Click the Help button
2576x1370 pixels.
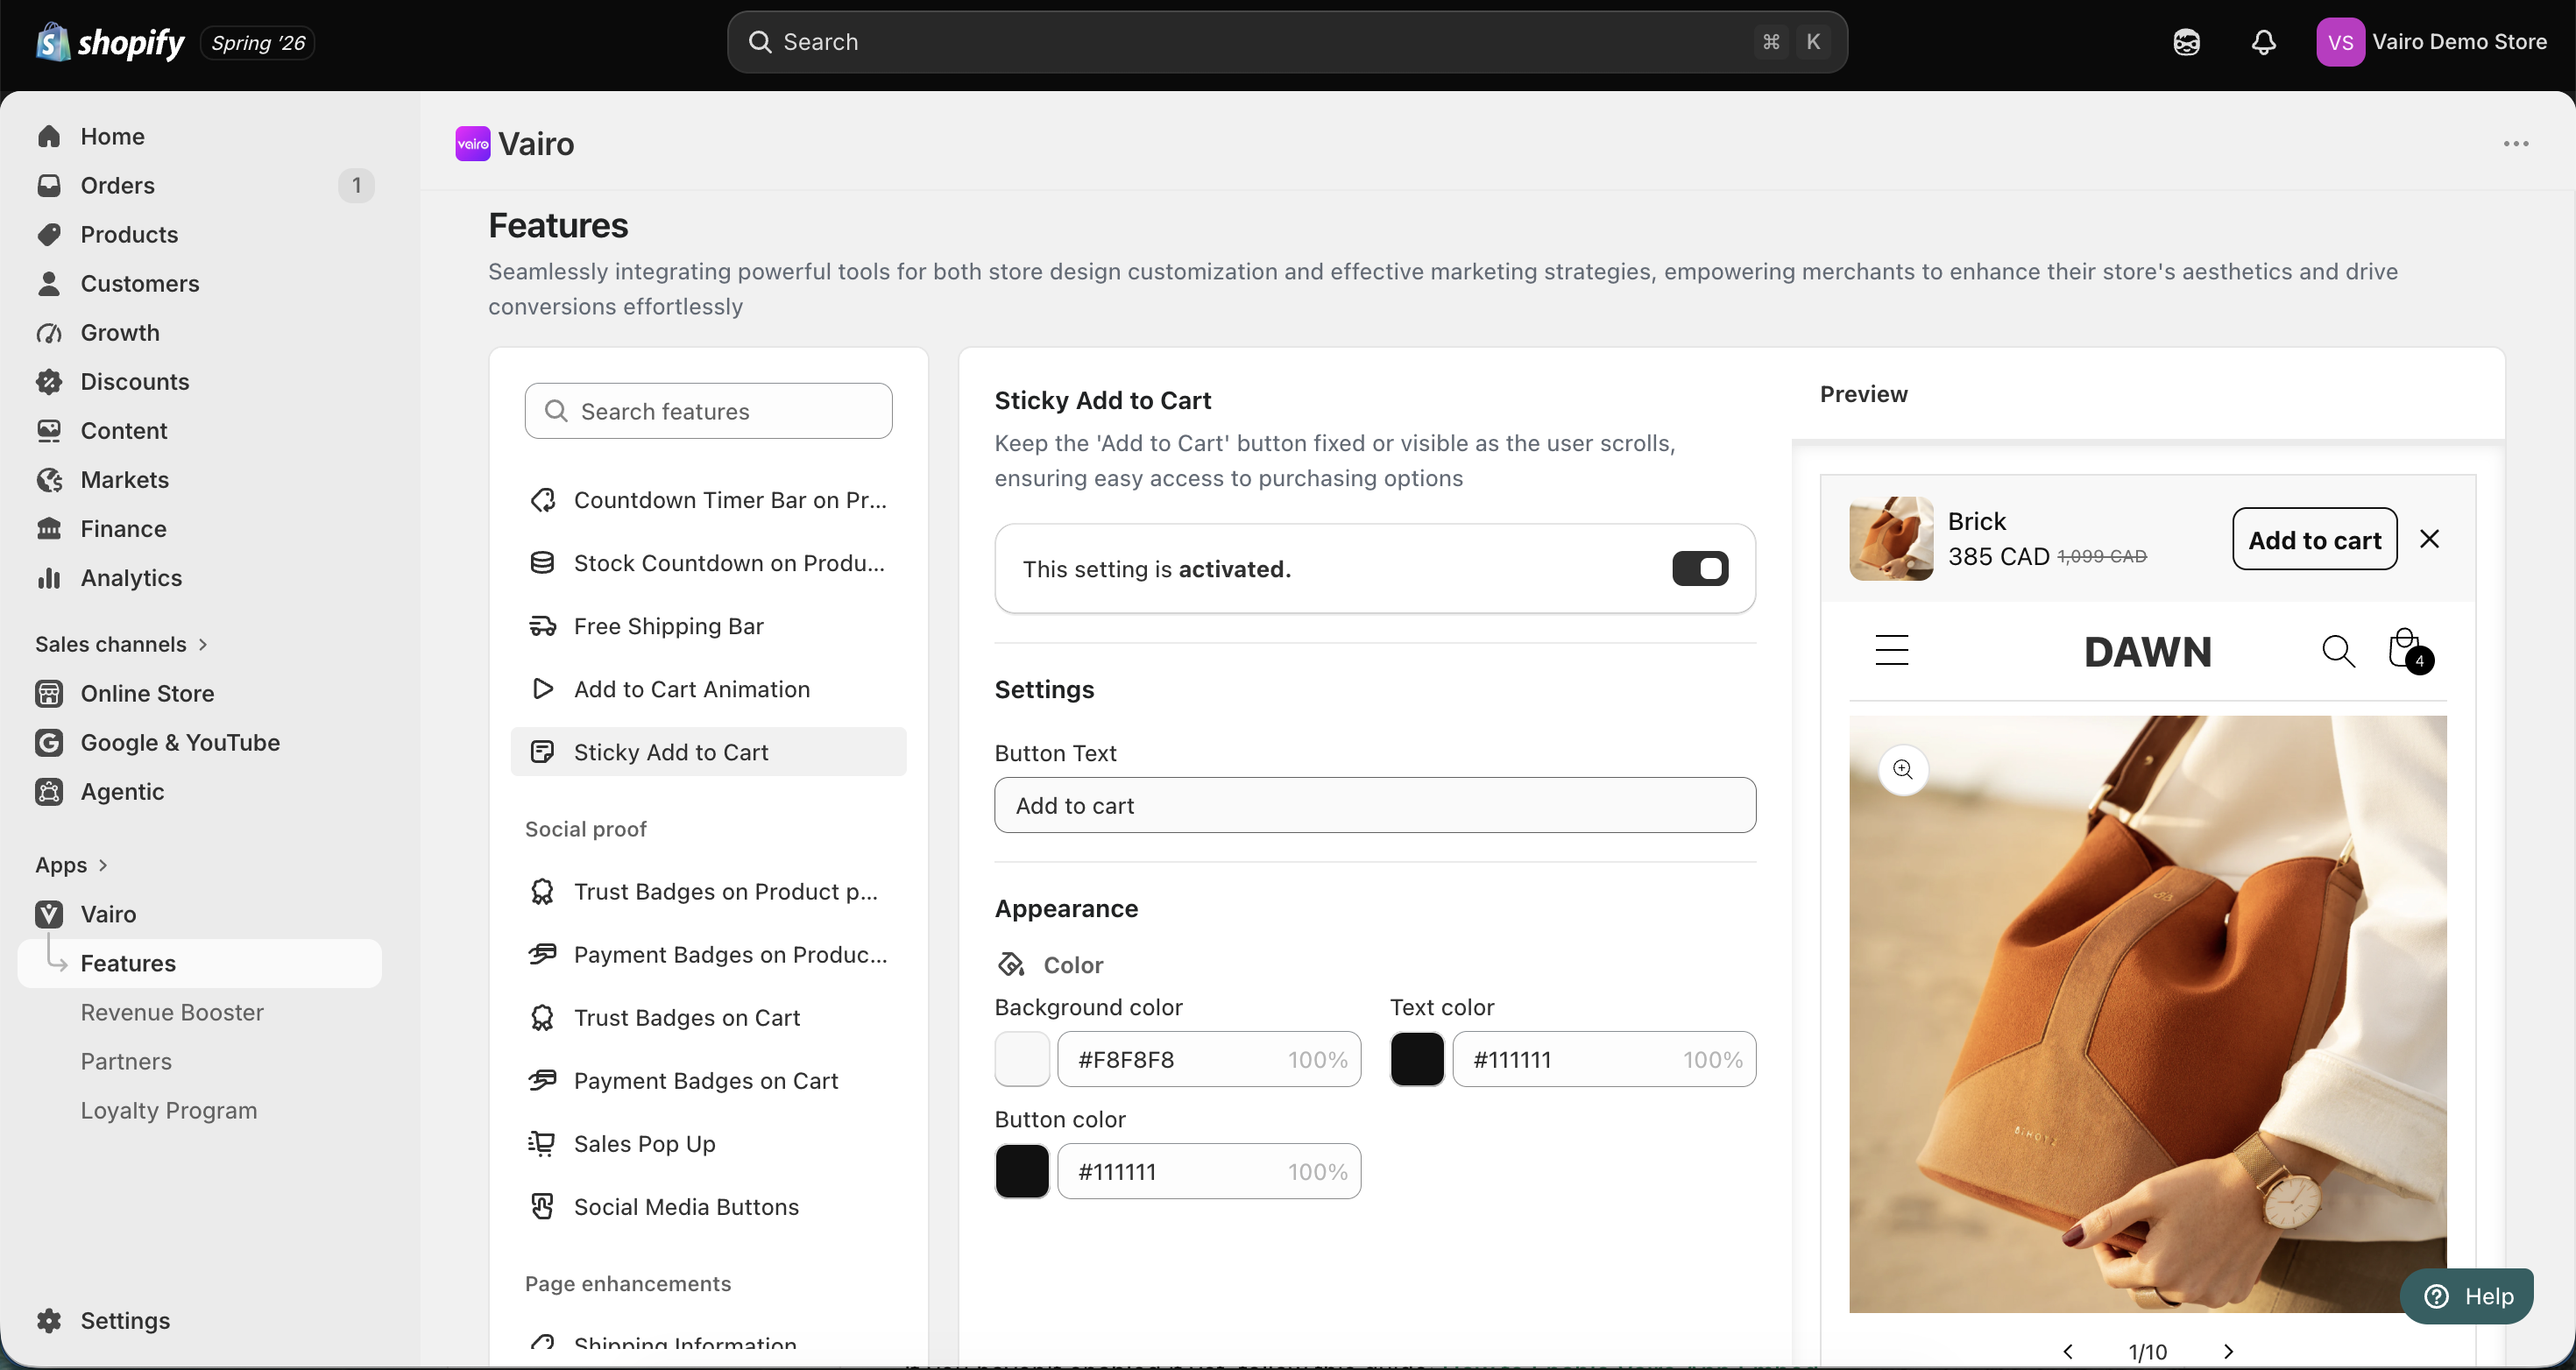point(2467,1296)
